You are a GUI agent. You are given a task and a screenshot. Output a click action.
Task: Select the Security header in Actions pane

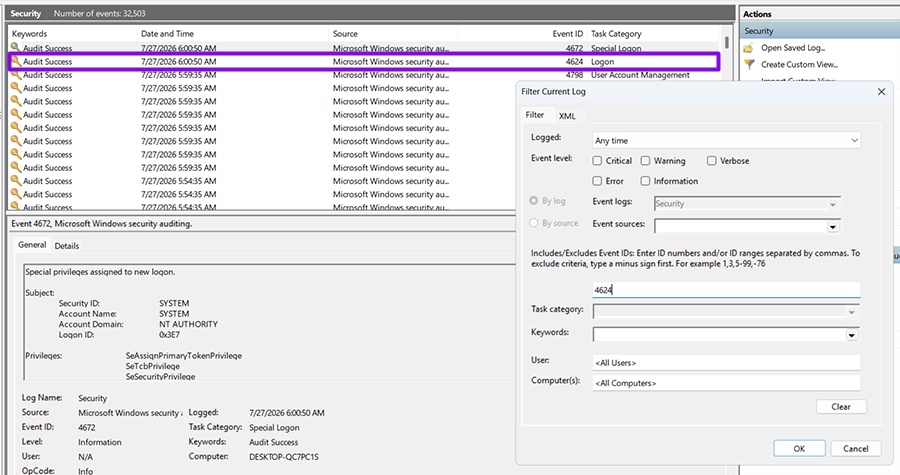point(820,31)
